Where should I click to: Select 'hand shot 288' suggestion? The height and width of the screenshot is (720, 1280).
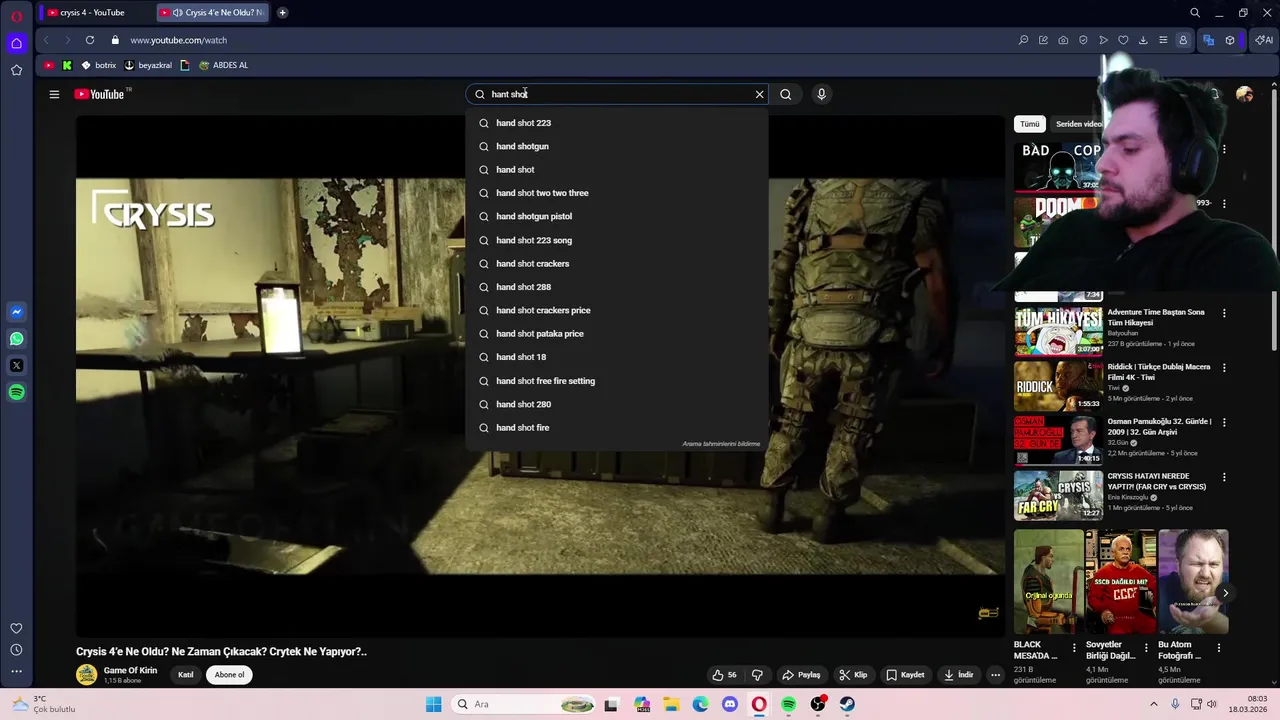pos(617,287)
